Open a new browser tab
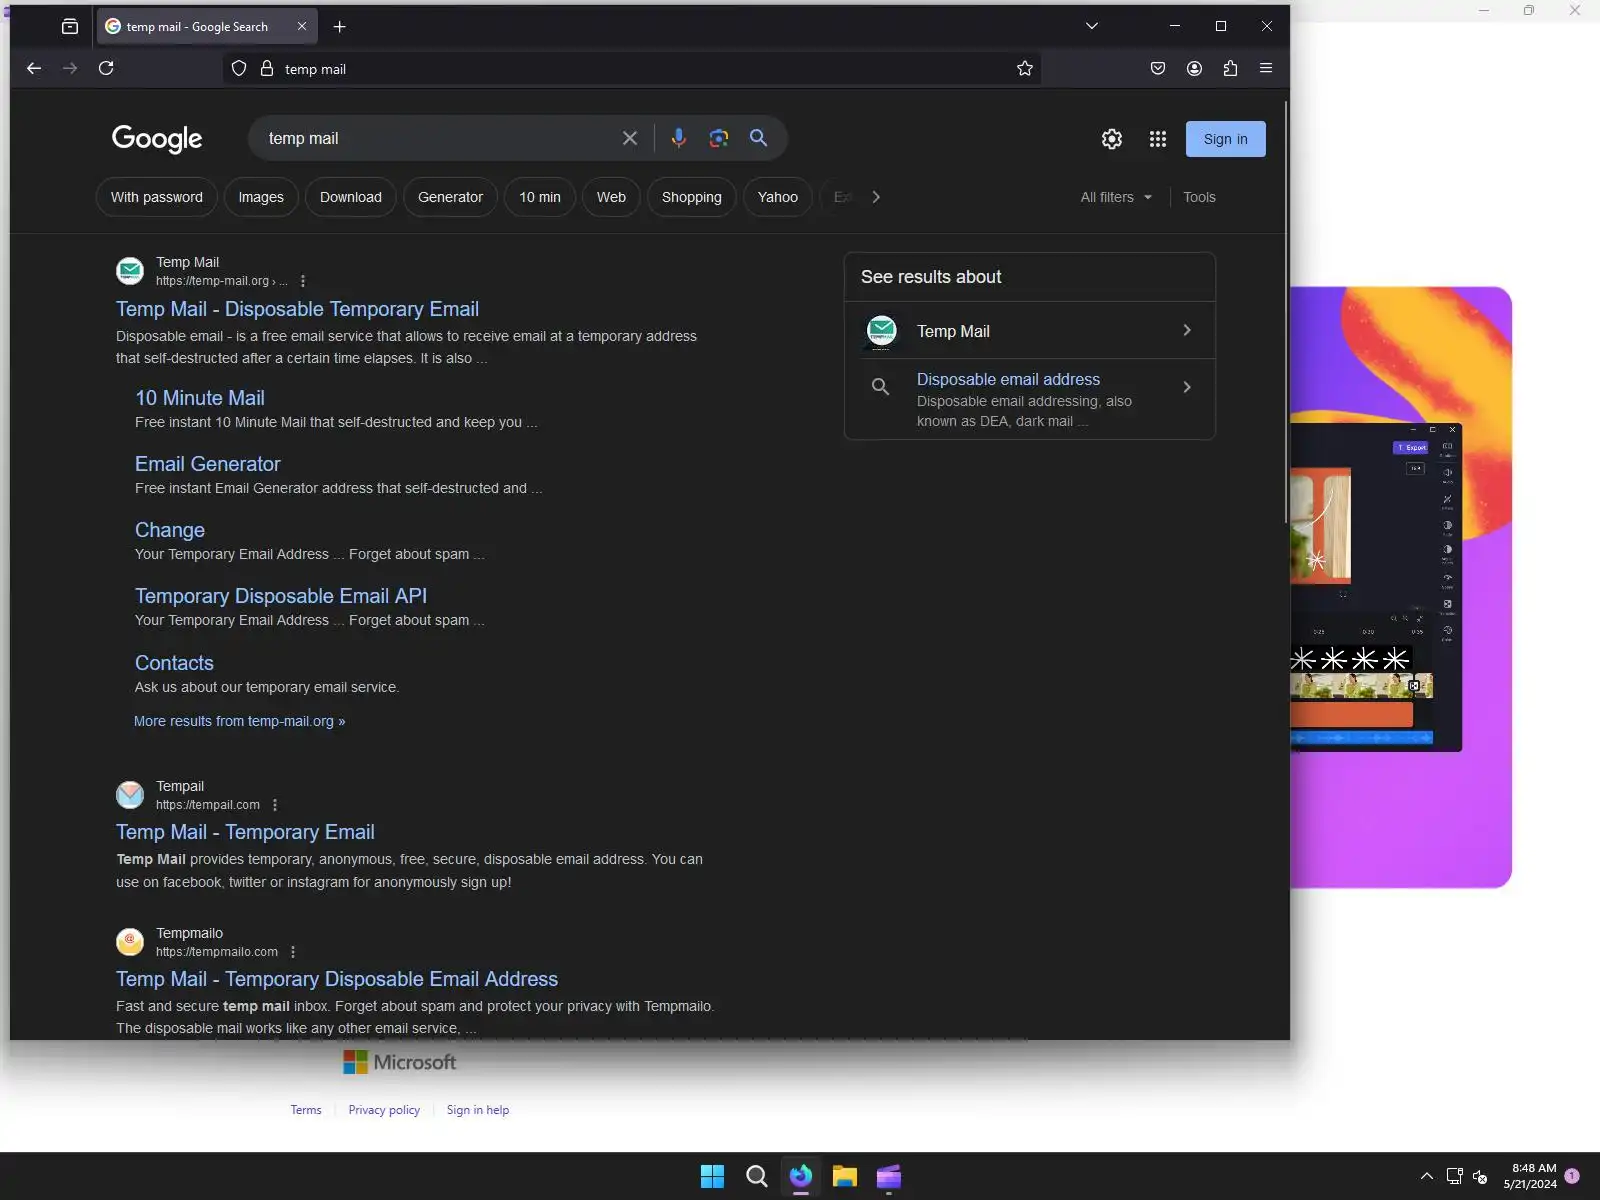Screen dimensions: 1600x1200 click(x=340, y=27)
